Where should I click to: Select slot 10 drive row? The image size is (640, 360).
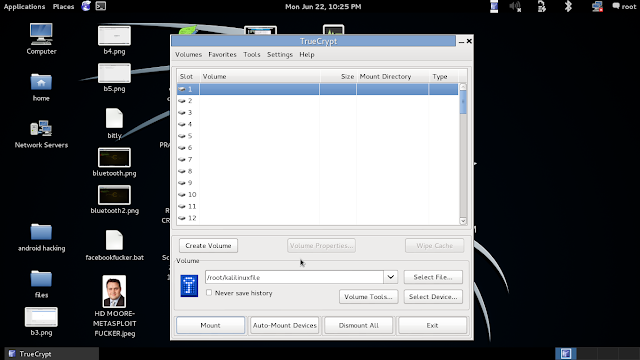coord(318,194)
